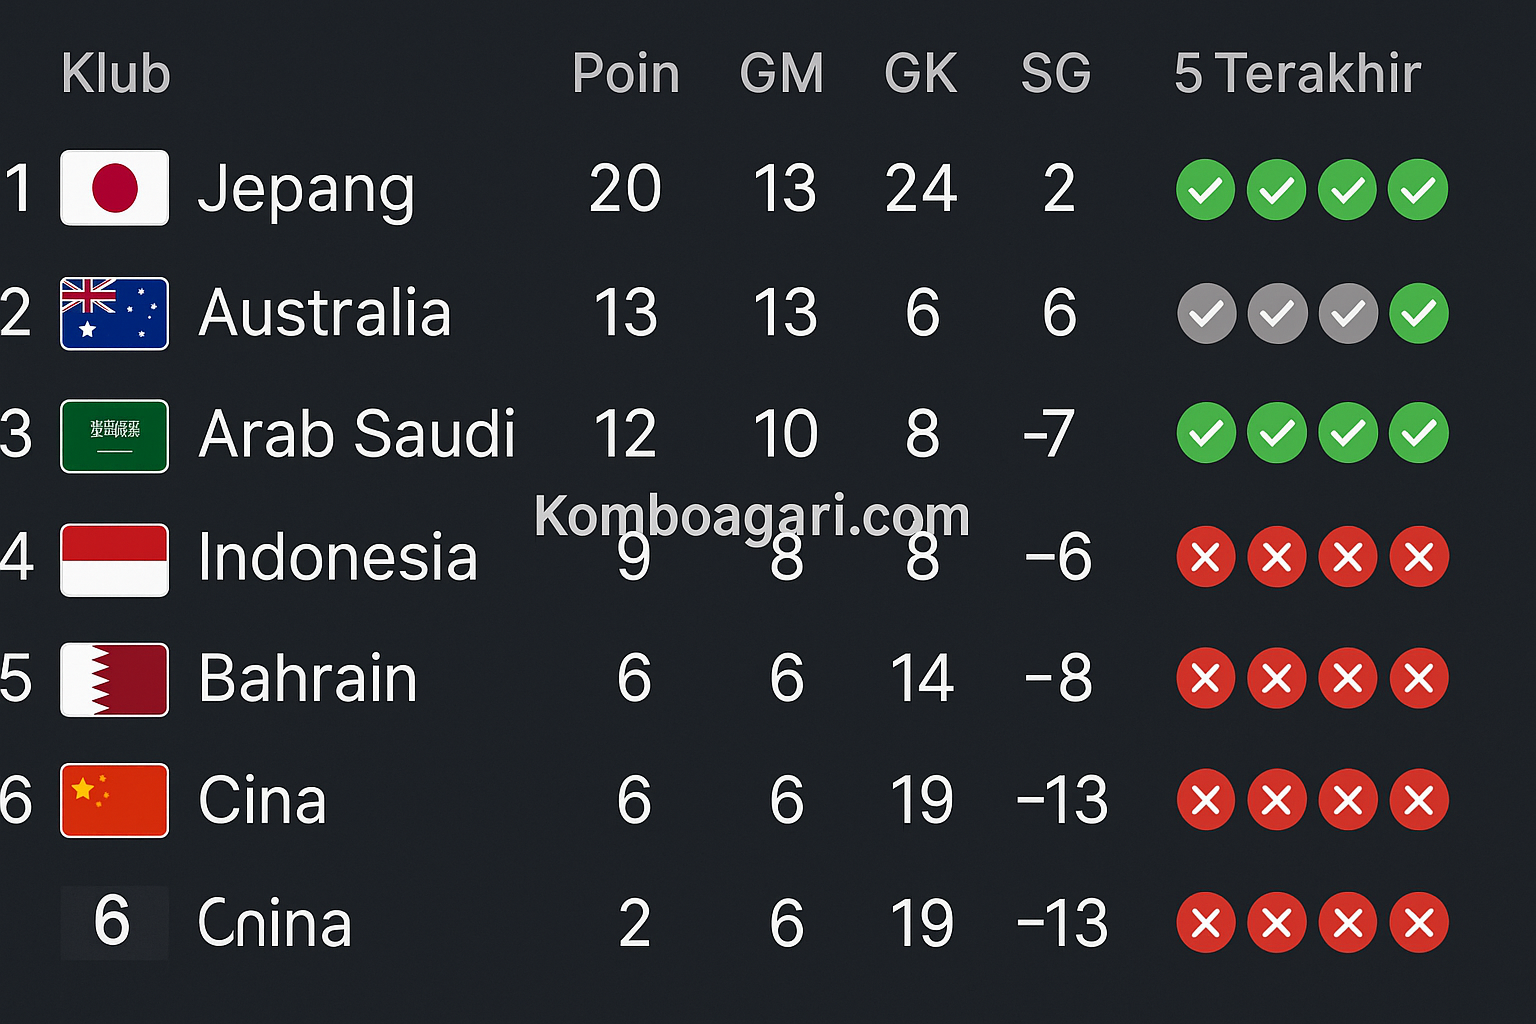This screenshot has height=1024, width=1536.
Task: Click the Indonesia flag icon
Action: pos(114,559)
